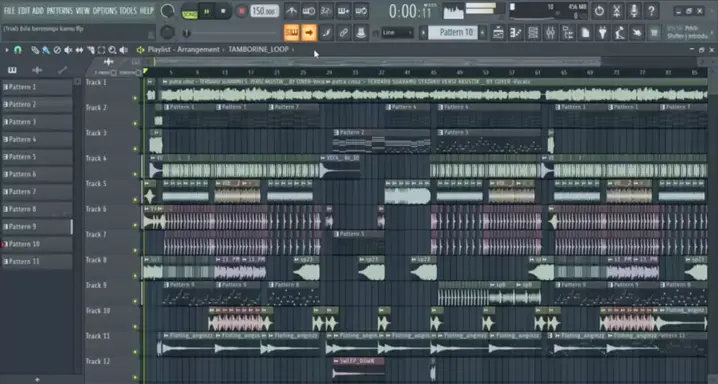The image size is (718, 384).
Task: Select the Zoom tool in Playlist toolbar
Action: tap(112, 50)
